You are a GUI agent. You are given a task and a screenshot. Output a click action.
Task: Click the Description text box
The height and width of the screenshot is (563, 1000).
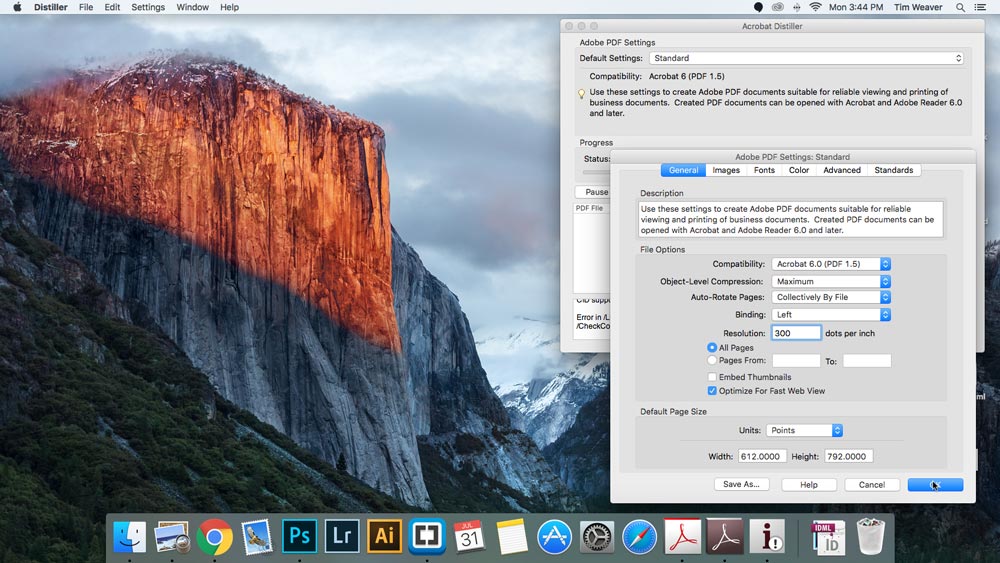click(x=790, y=219)
